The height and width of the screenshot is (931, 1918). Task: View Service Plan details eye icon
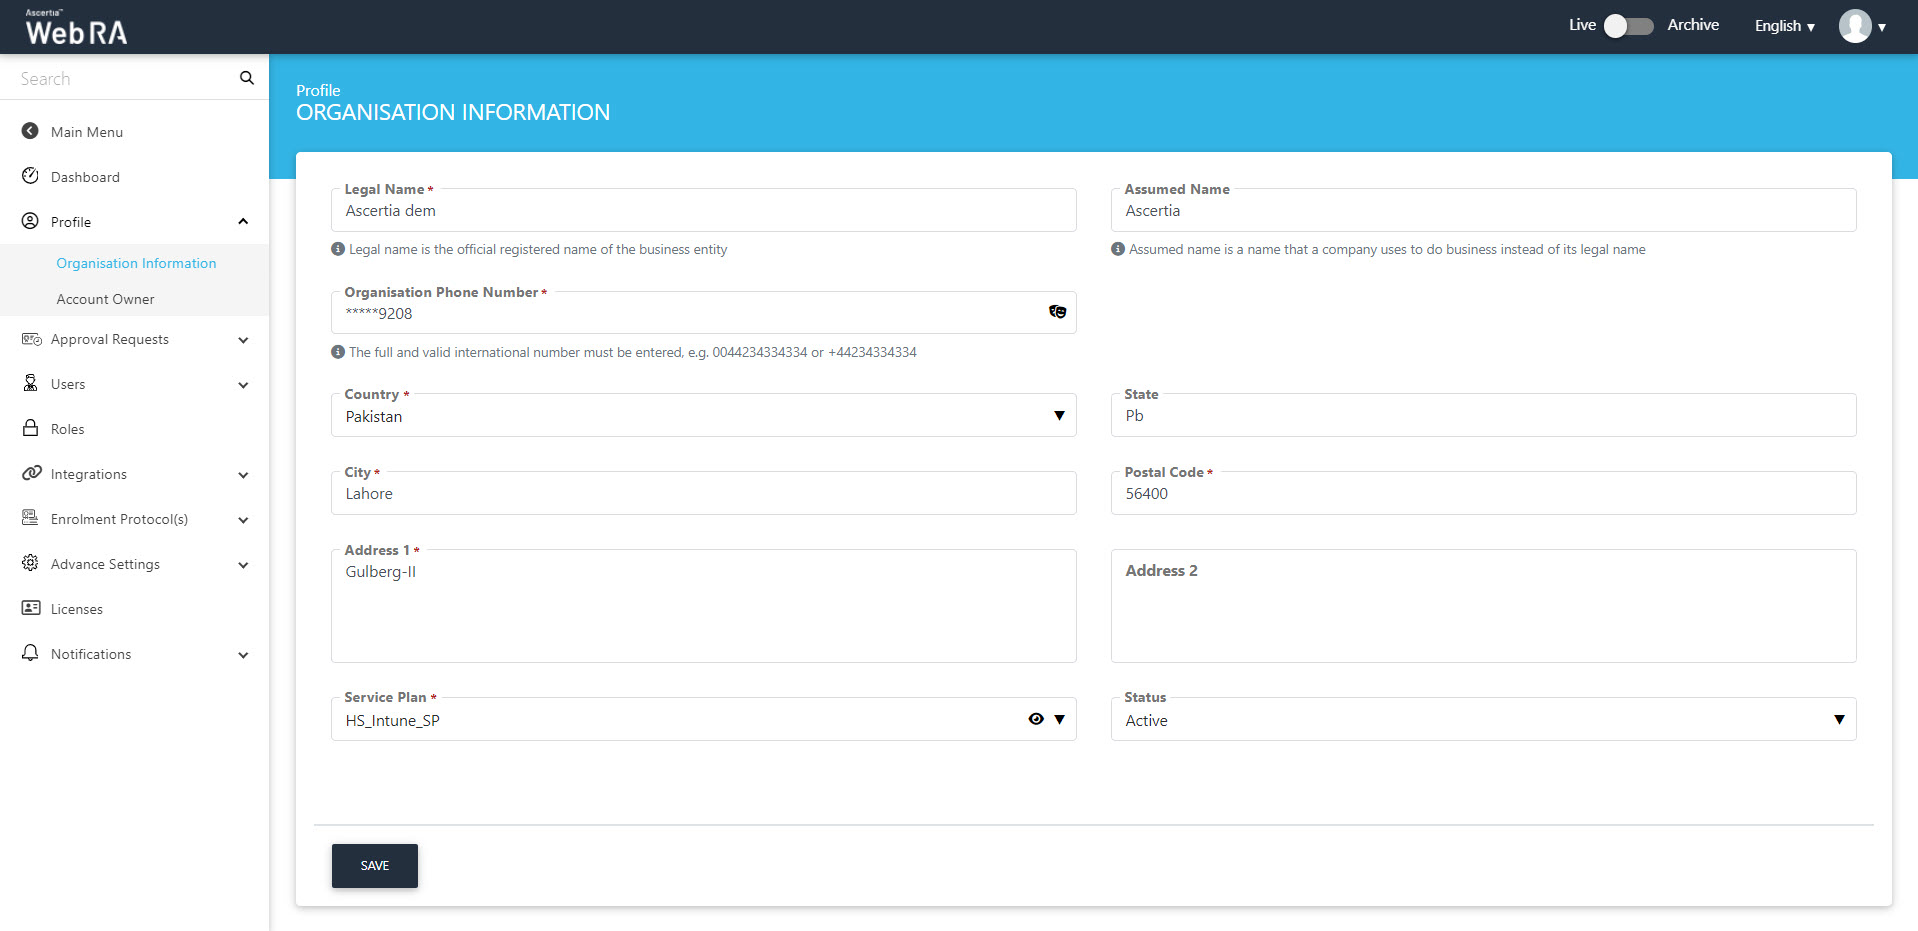1036,719
